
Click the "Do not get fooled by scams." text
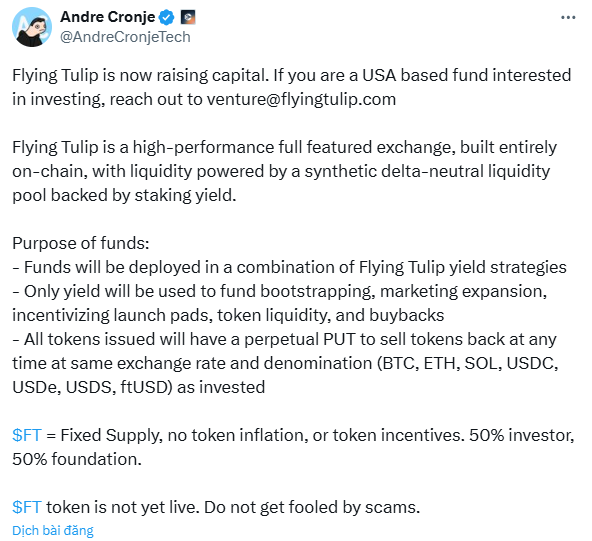[312, 507]
